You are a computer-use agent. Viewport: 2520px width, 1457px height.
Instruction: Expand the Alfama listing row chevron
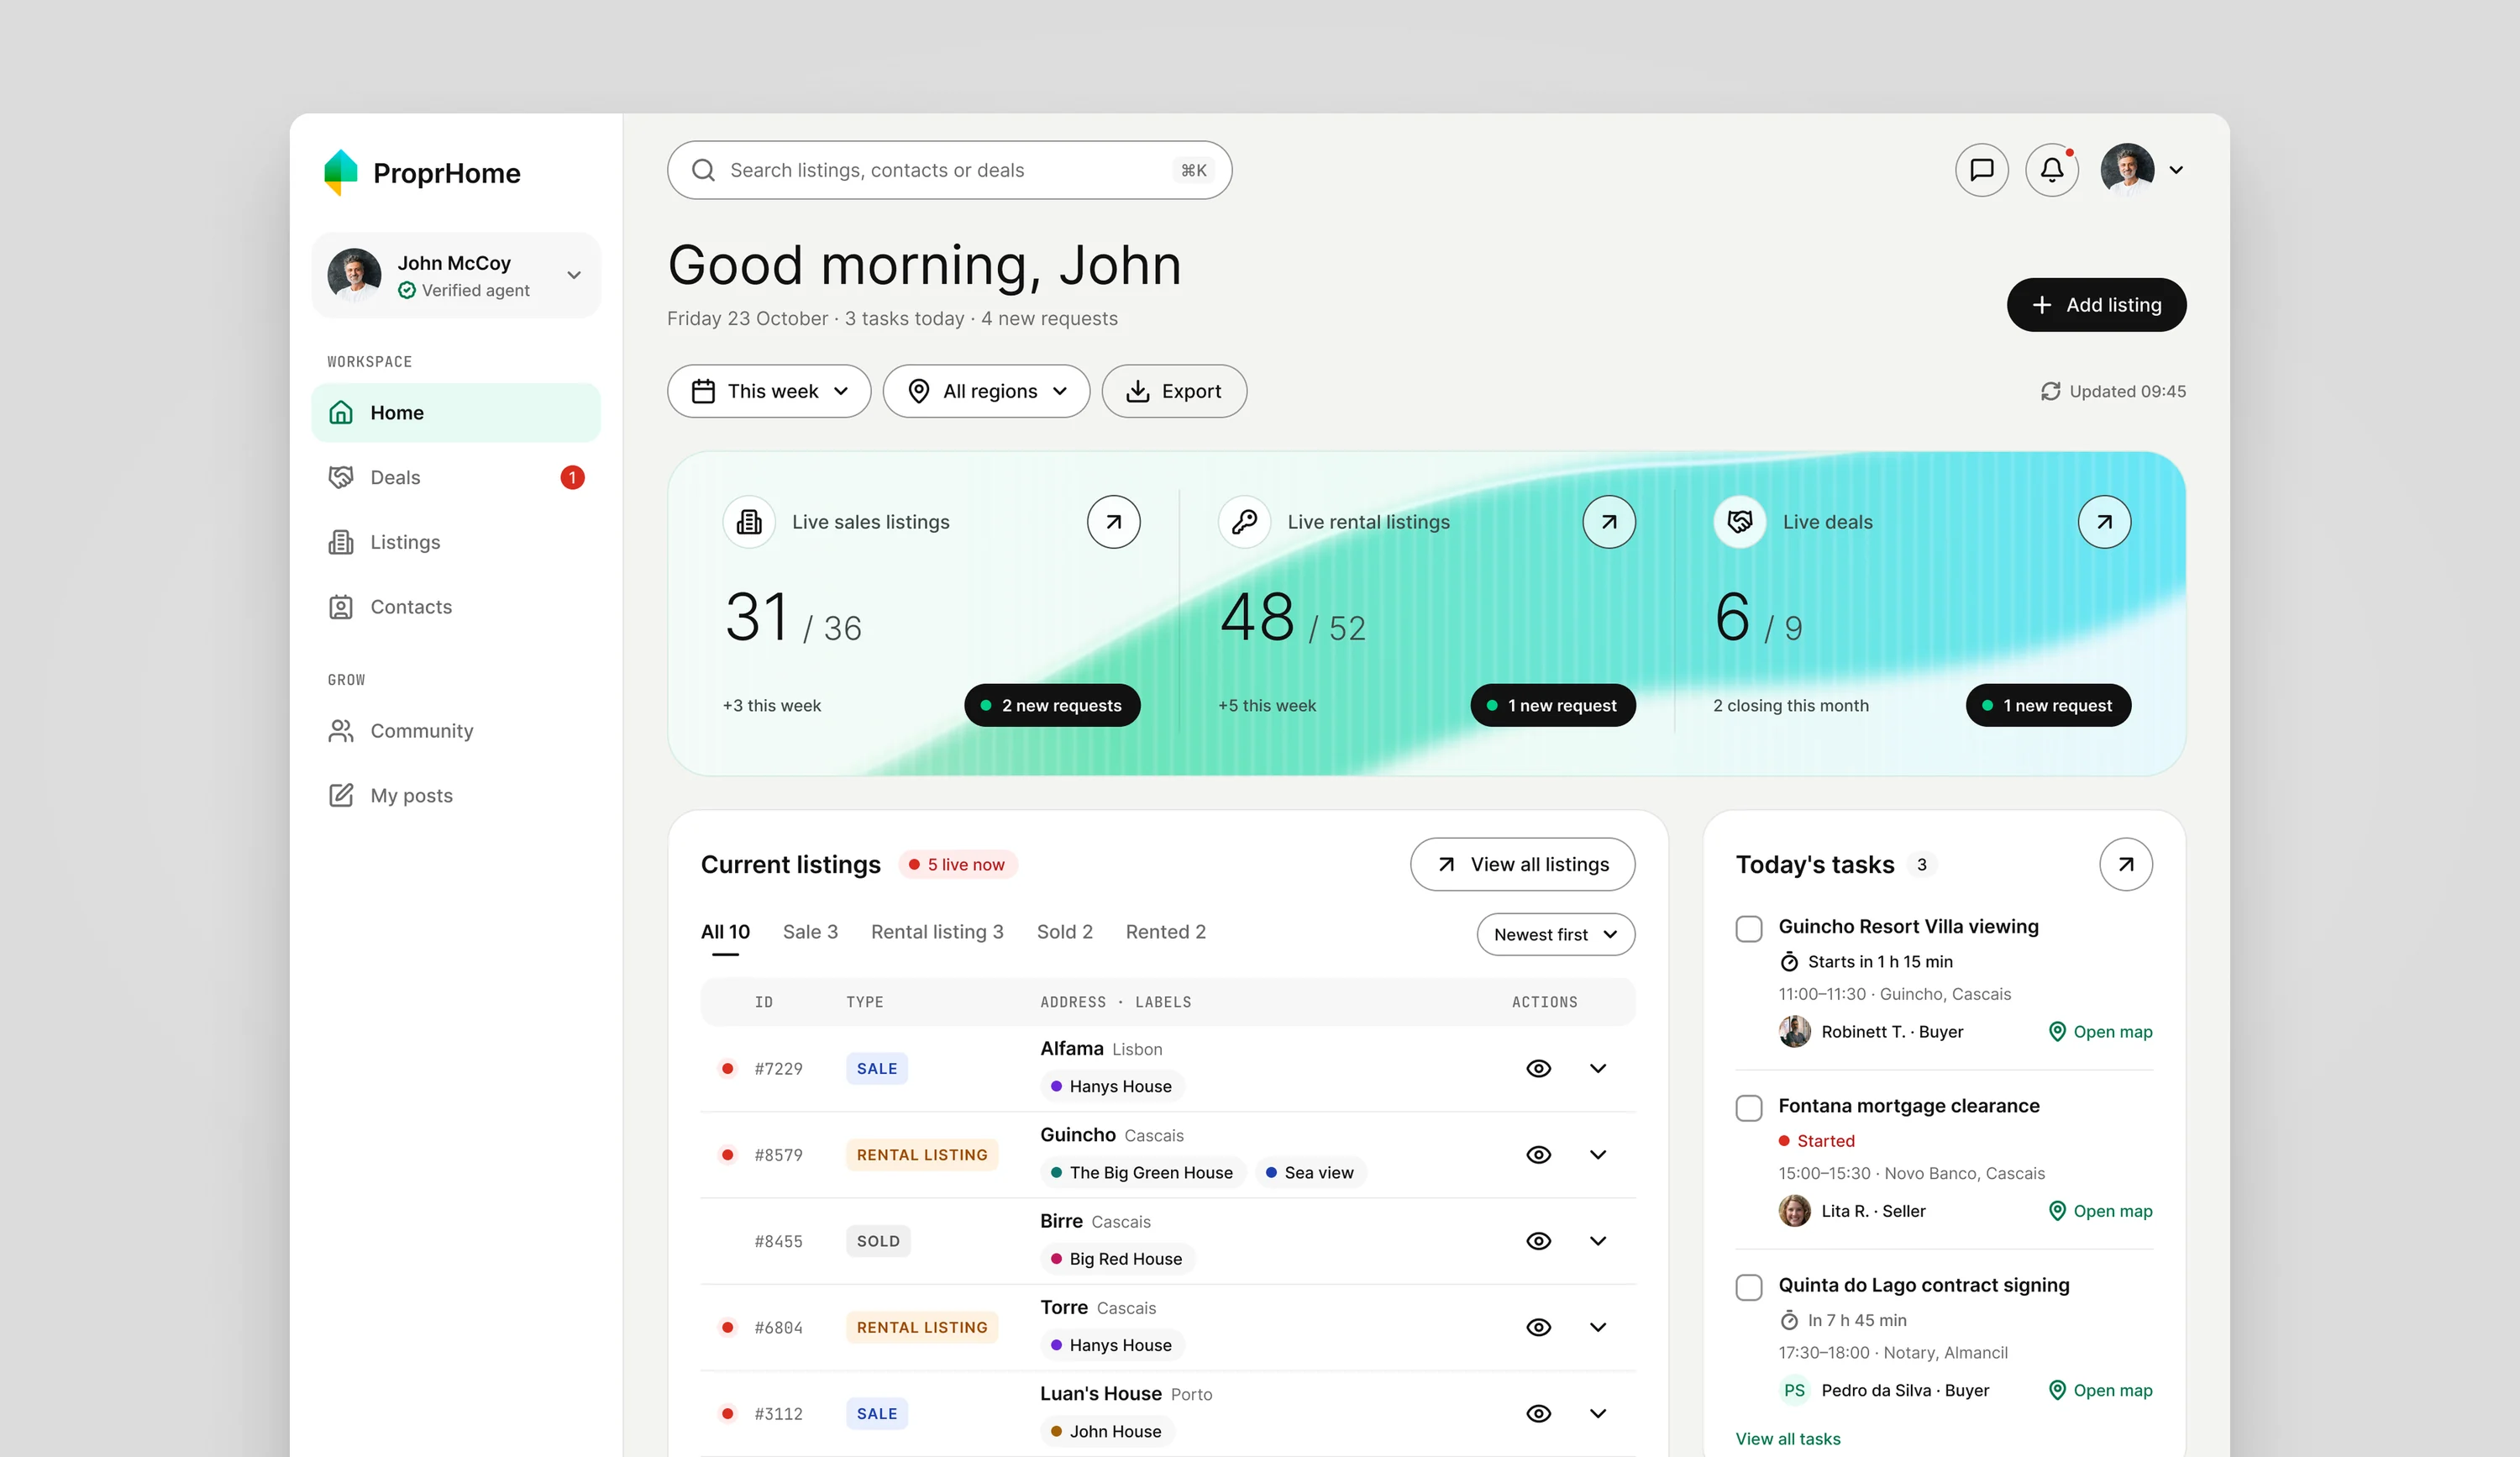tap(1597, 1068)
